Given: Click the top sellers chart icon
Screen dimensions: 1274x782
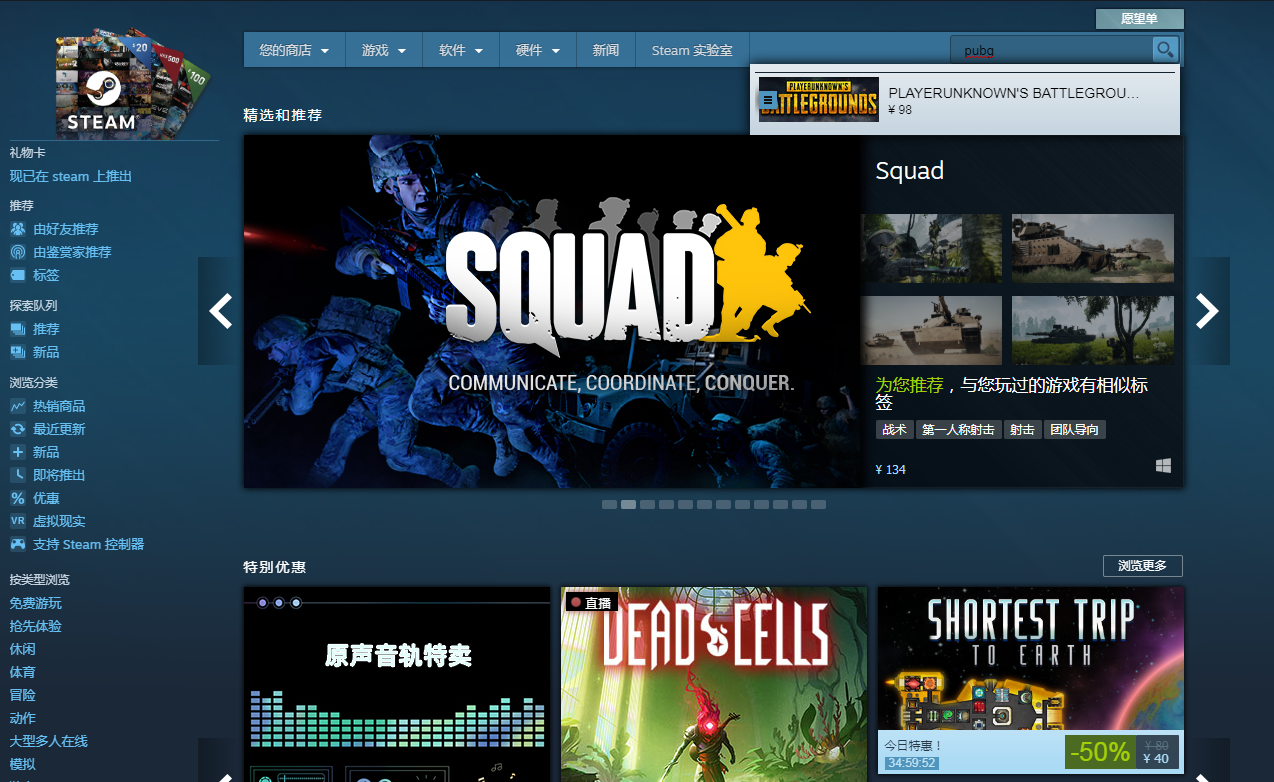Looking at the screenshot, I should tap(18, 406).
